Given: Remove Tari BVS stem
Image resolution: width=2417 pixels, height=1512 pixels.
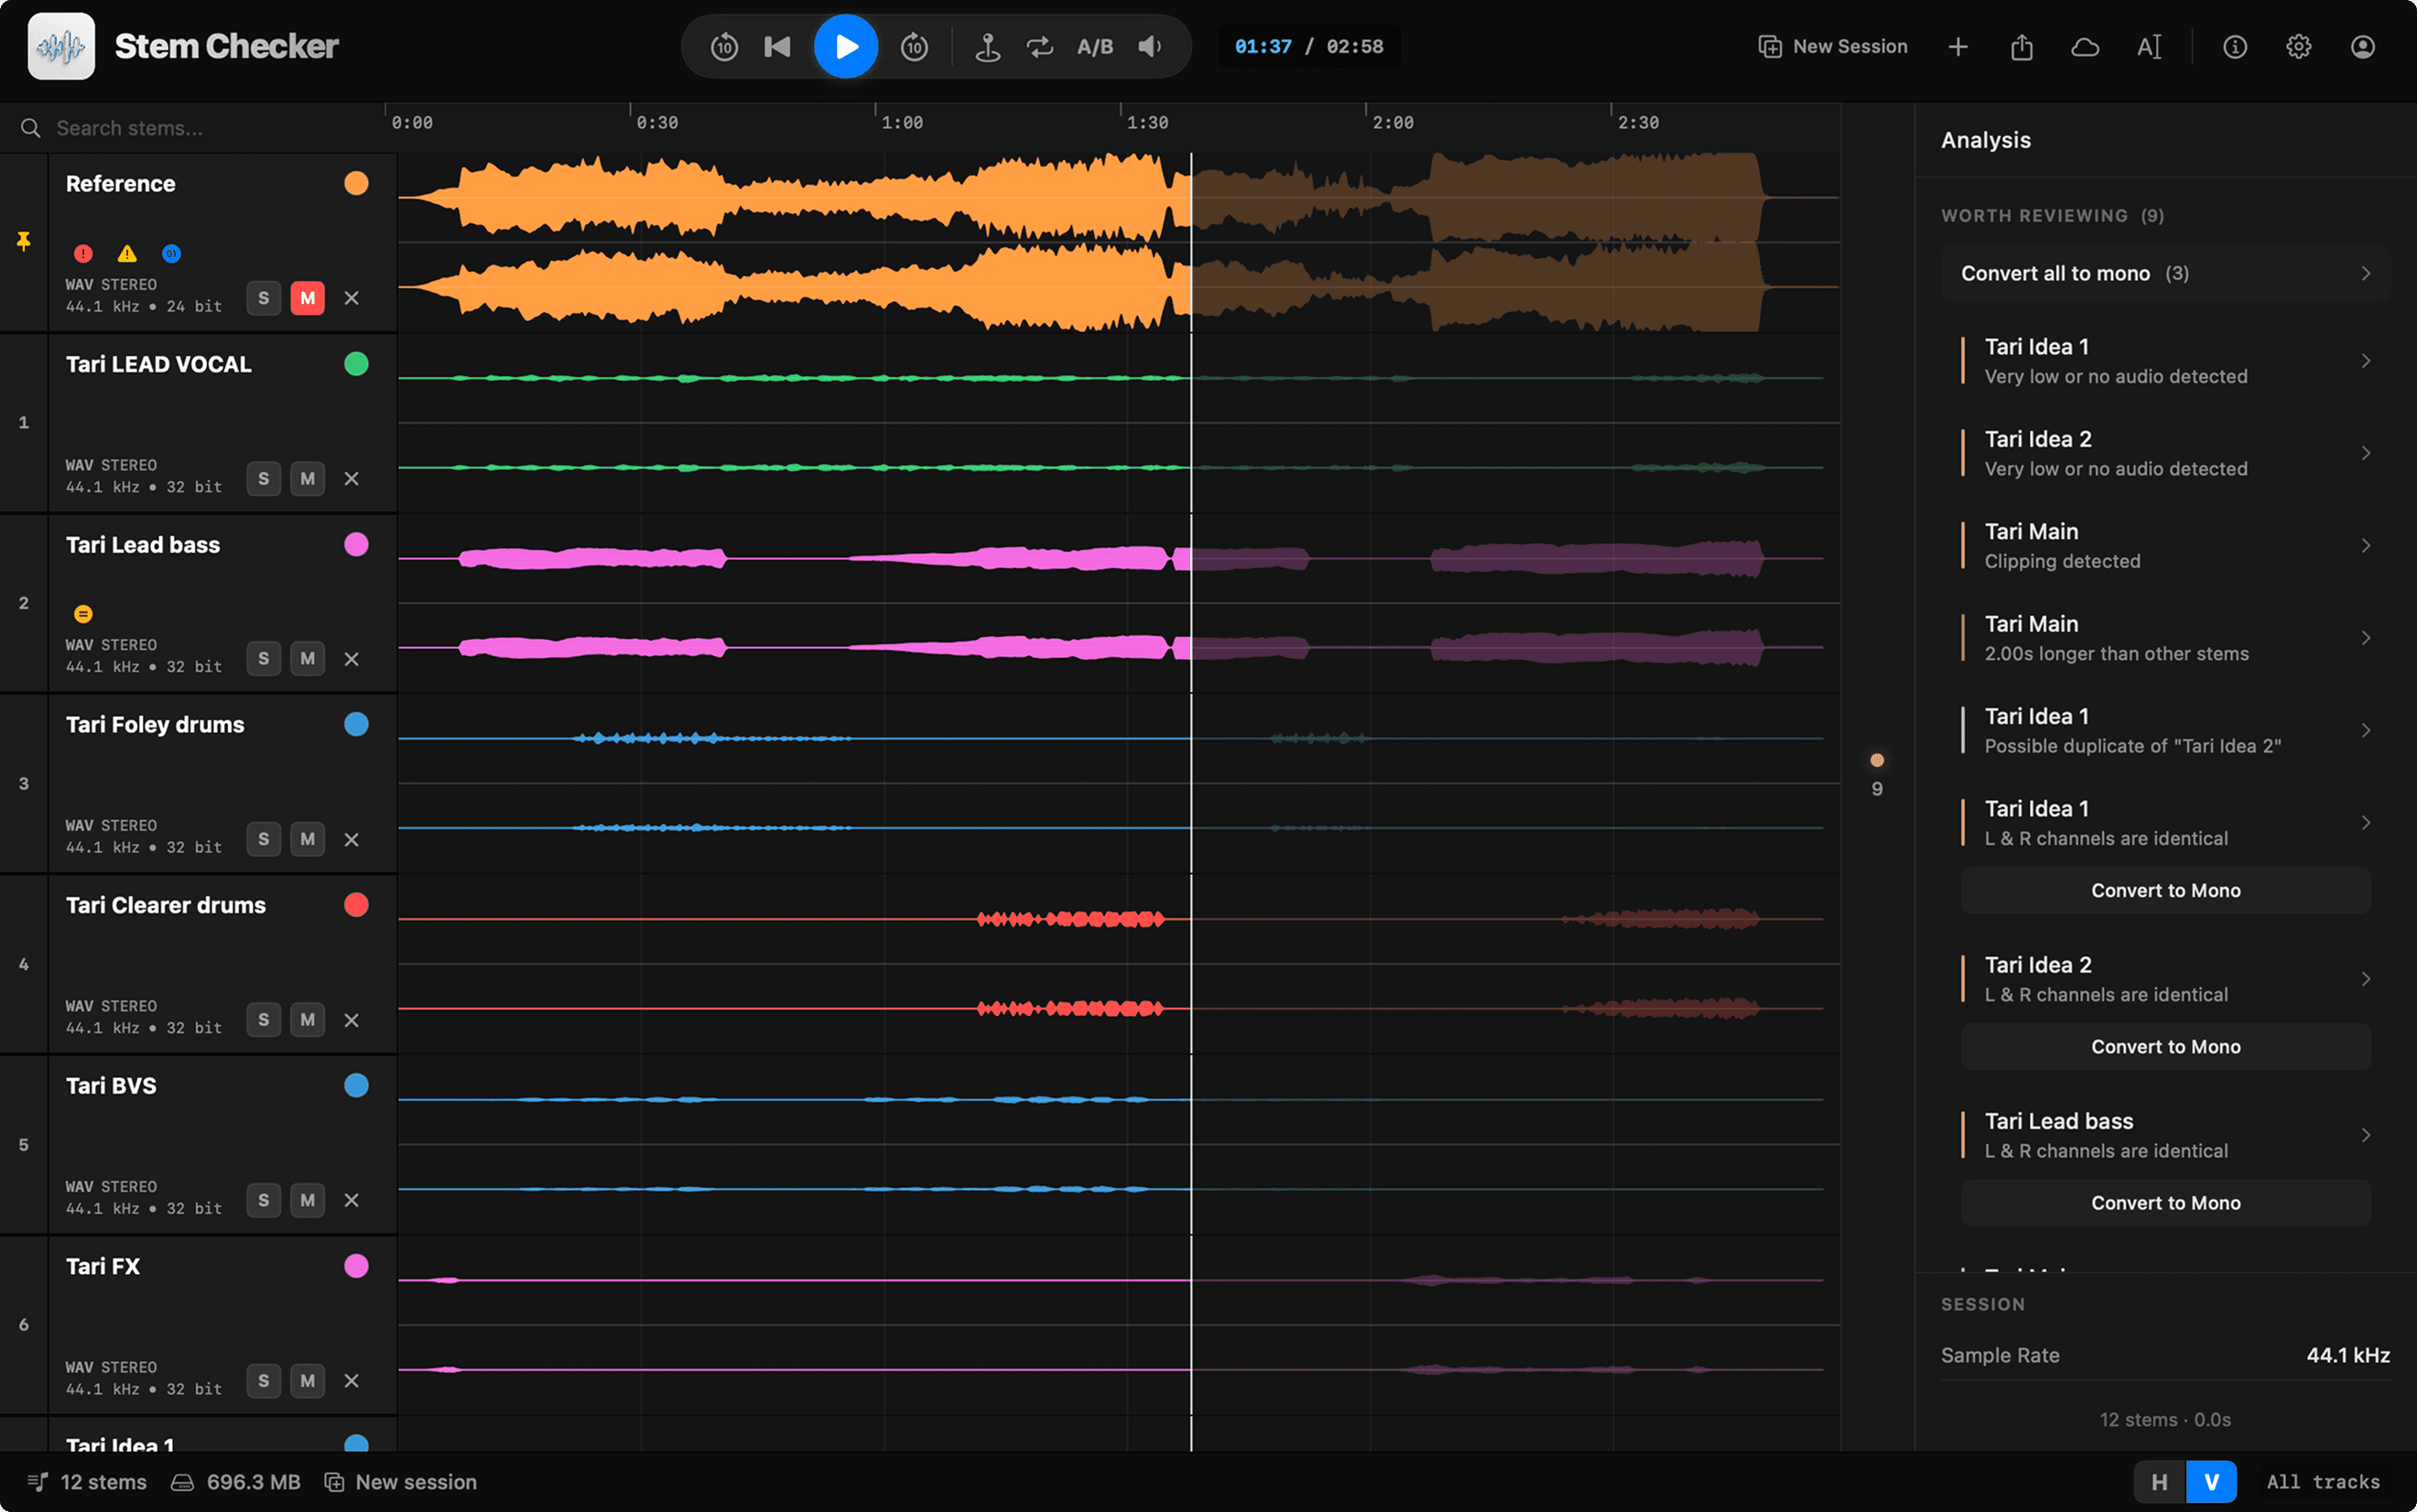Looking at the screenshot, I should (351, 1200).
